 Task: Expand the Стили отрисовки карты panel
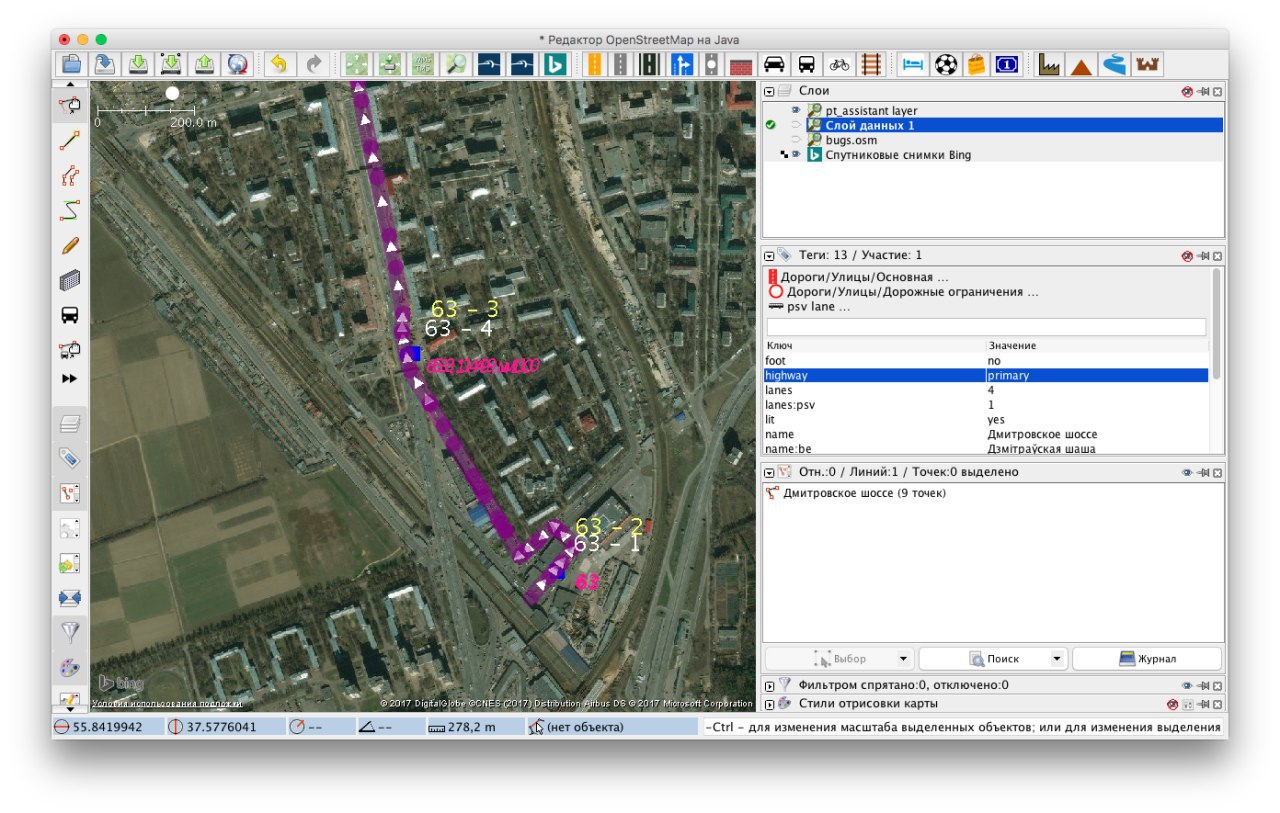pyautogui.click(x=769, y=704)
